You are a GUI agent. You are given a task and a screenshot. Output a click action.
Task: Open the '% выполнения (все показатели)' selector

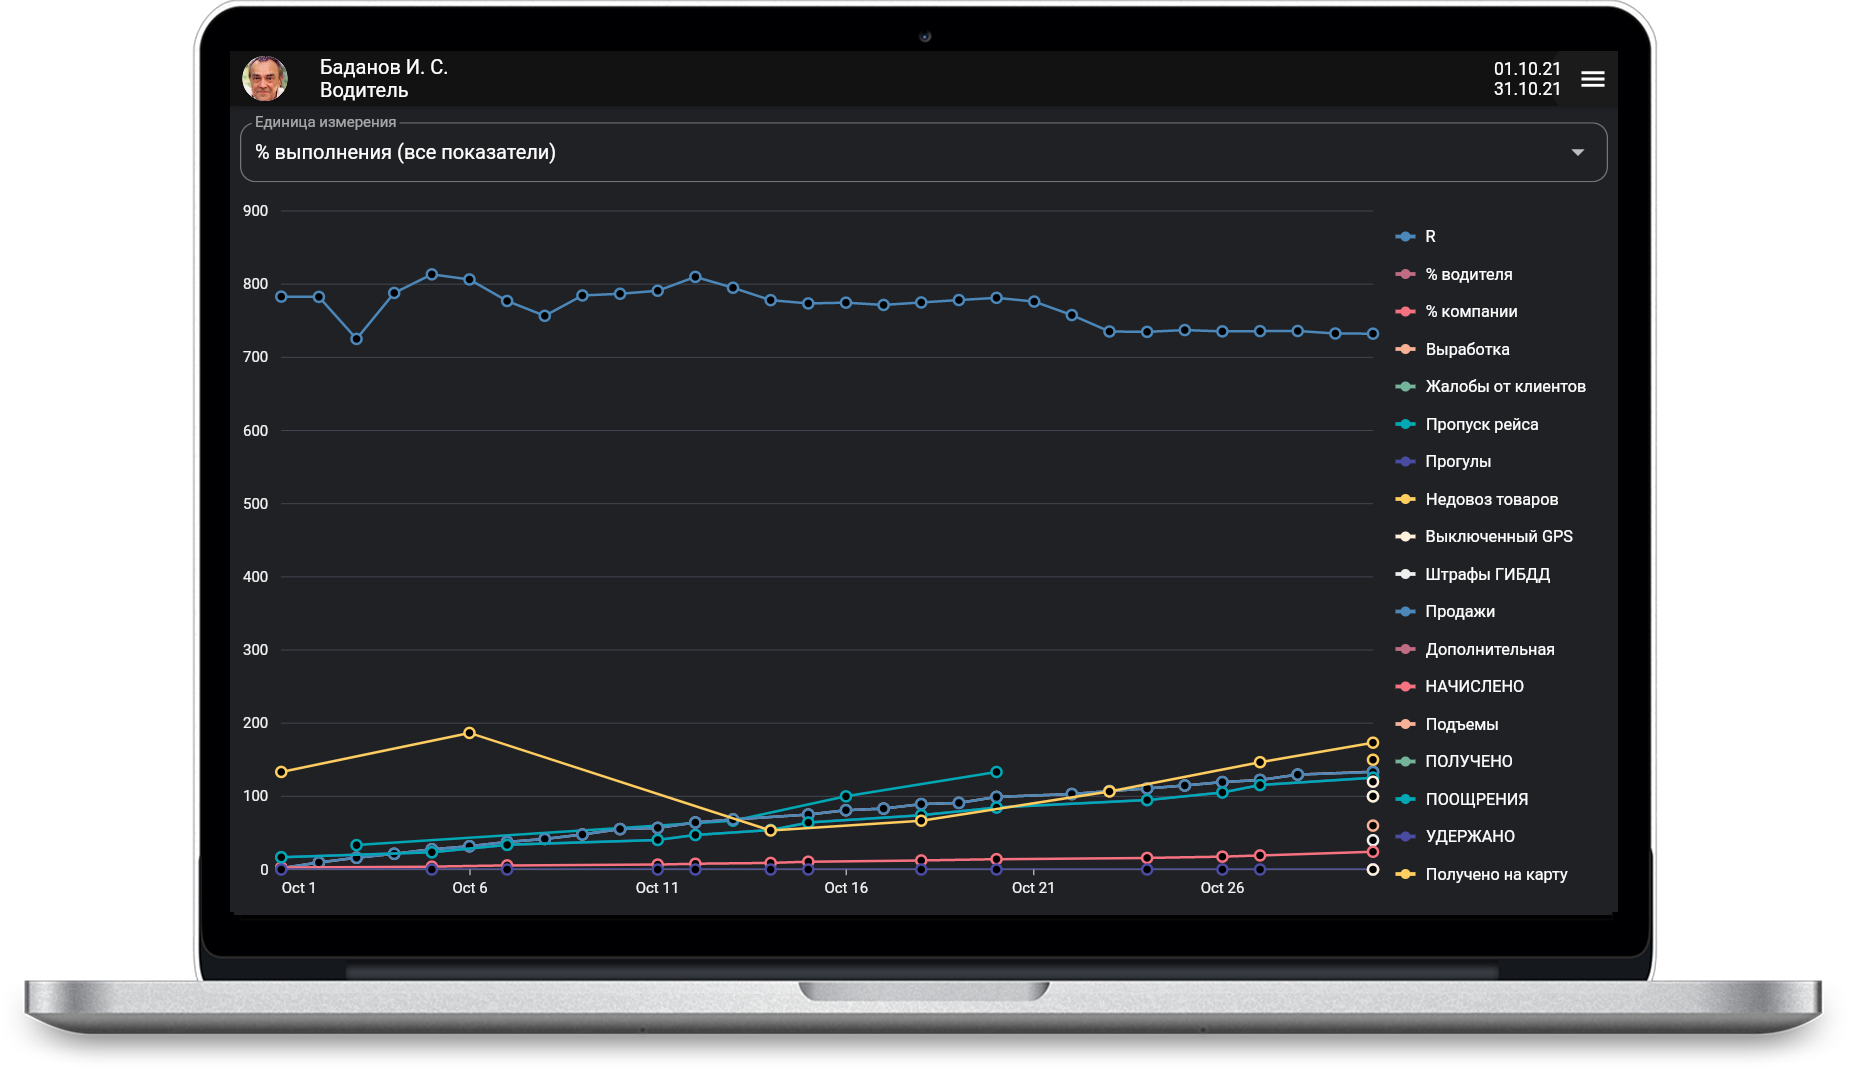[x=923, y=152]
